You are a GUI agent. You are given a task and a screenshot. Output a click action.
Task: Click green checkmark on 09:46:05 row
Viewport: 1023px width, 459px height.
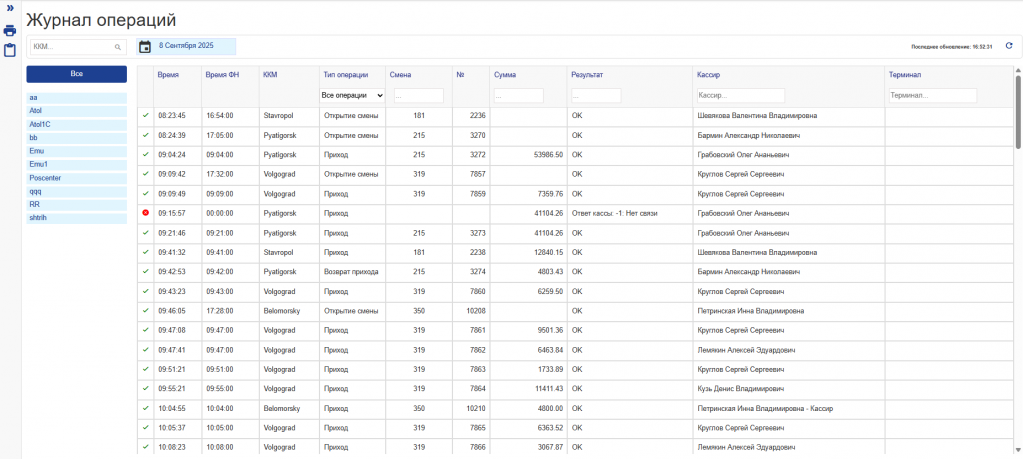145,311
